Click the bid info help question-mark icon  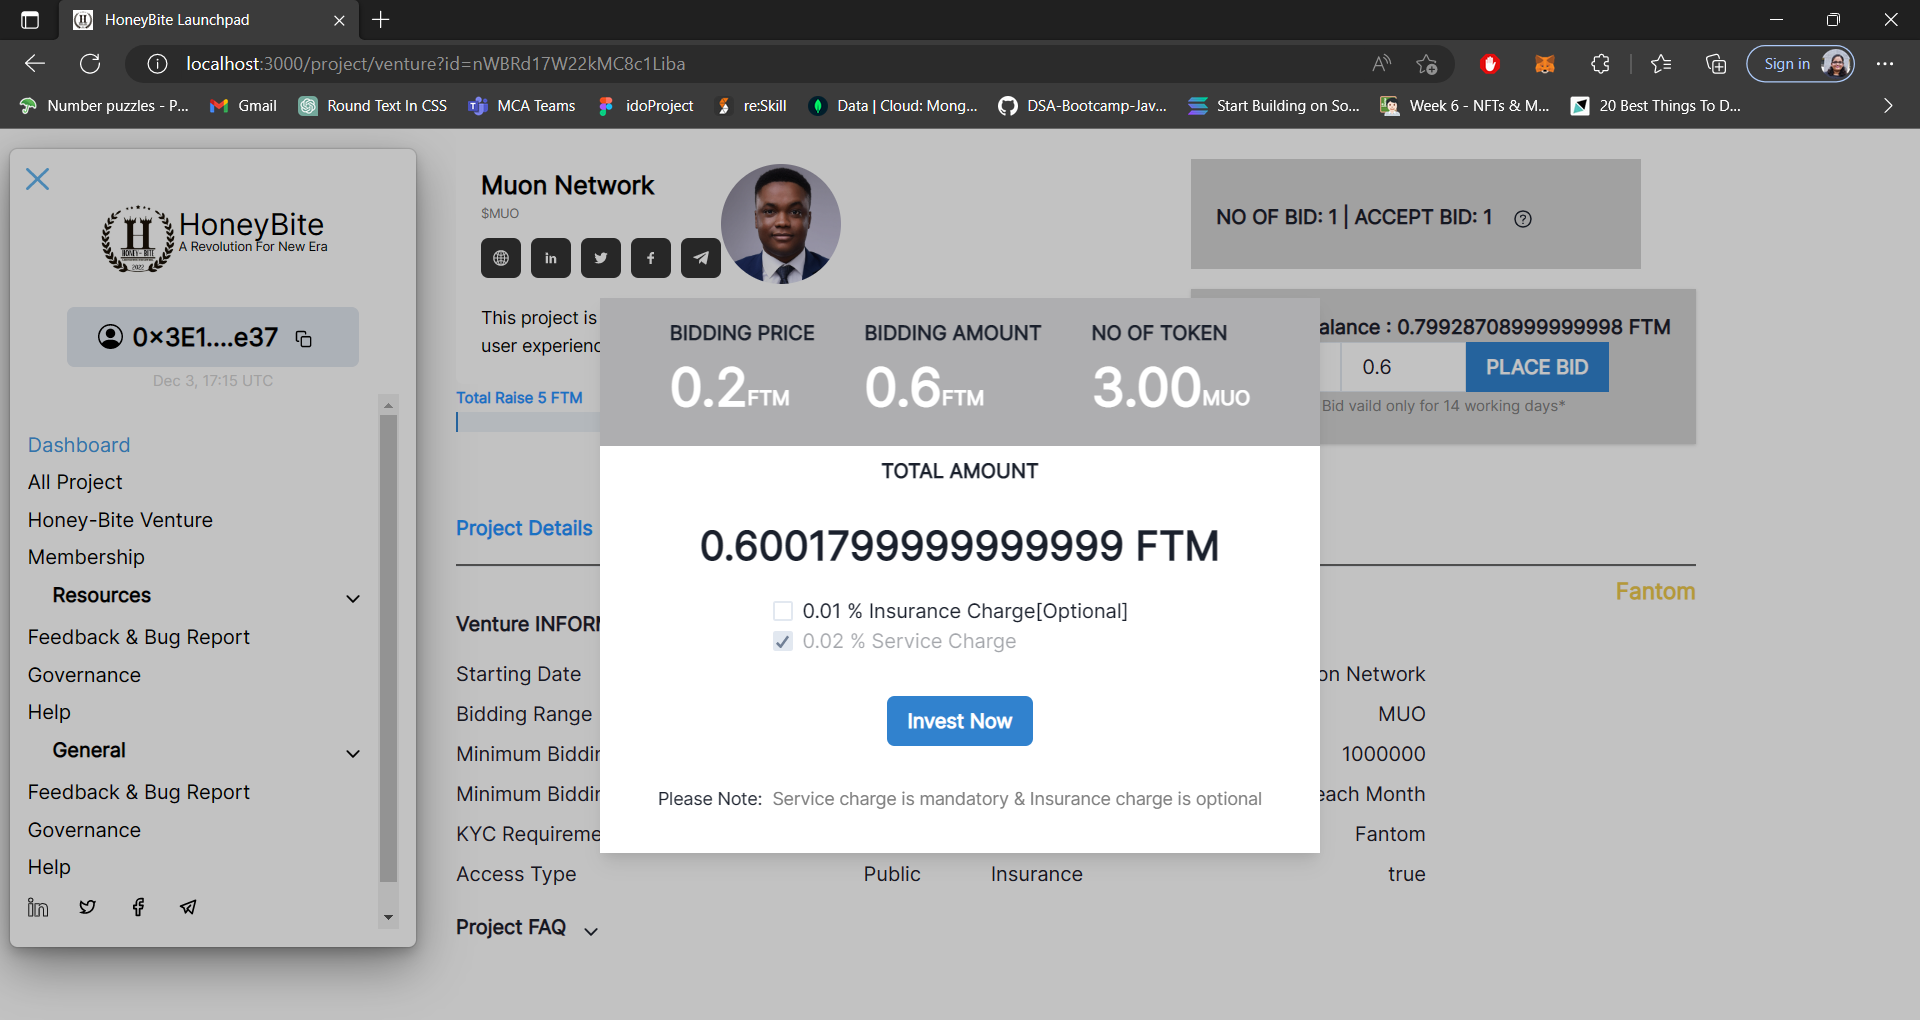(x=1523, y=219)
